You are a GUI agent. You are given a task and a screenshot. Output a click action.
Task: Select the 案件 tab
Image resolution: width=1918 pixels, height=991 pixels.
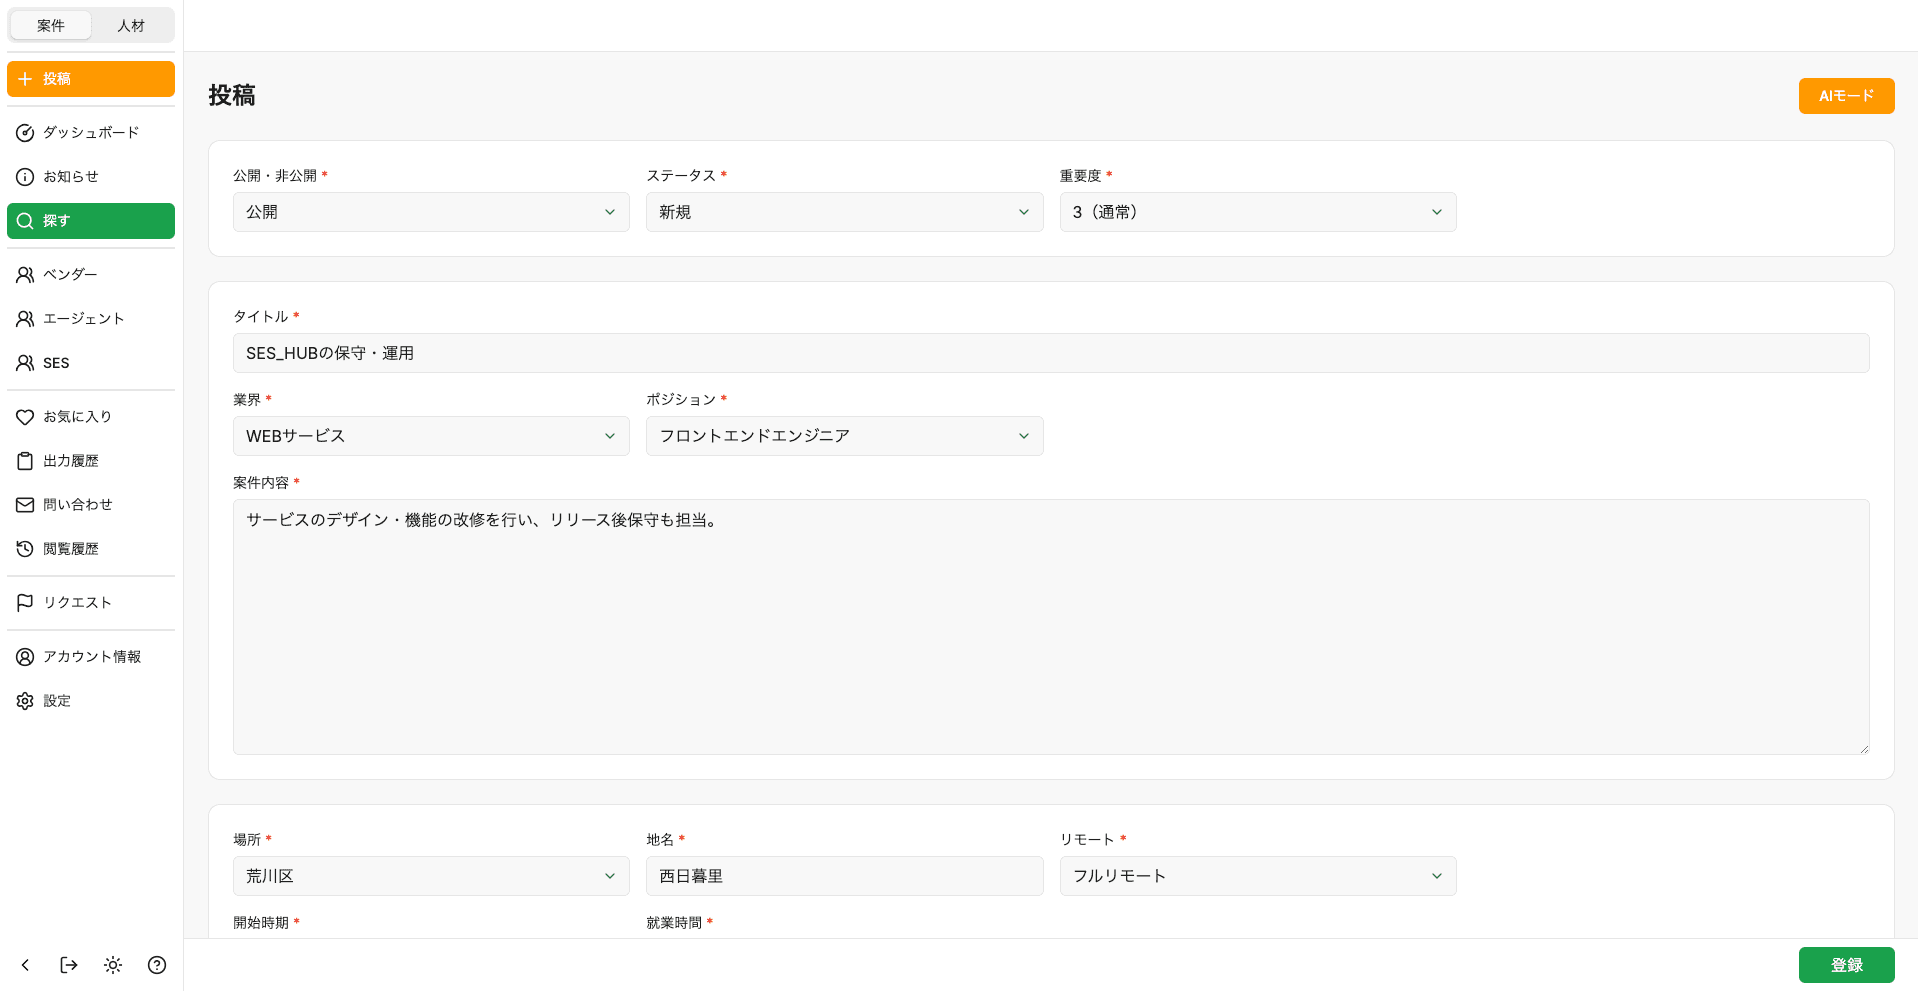click(50, 25)
